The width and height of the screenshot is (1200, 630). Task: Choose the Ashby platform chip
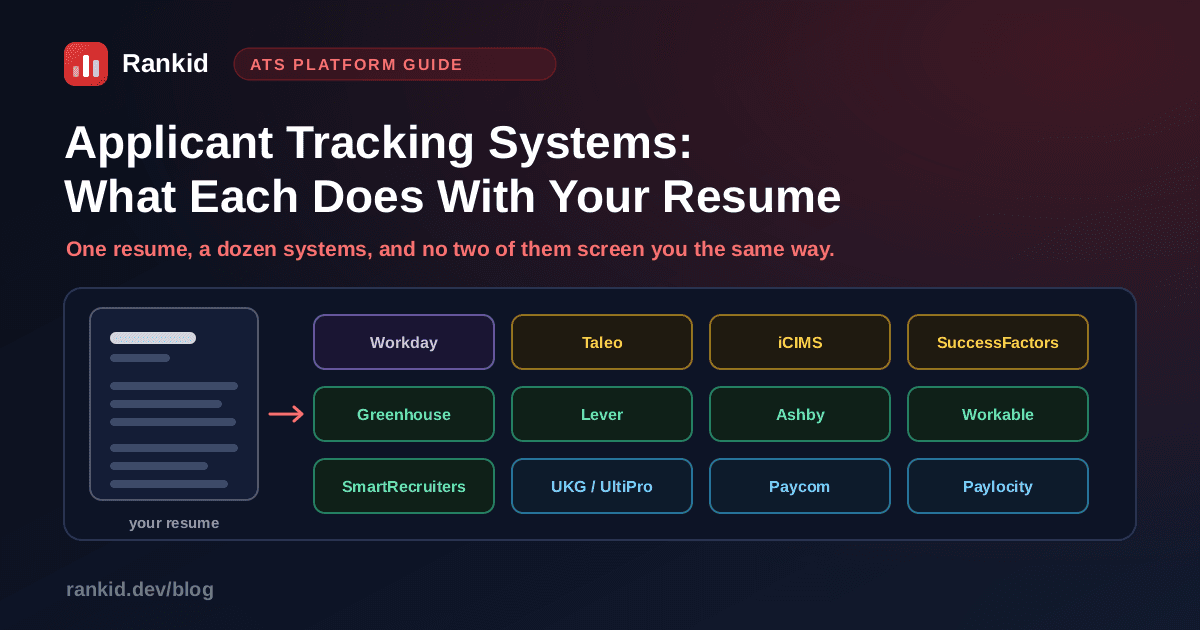tap(800, 414)
